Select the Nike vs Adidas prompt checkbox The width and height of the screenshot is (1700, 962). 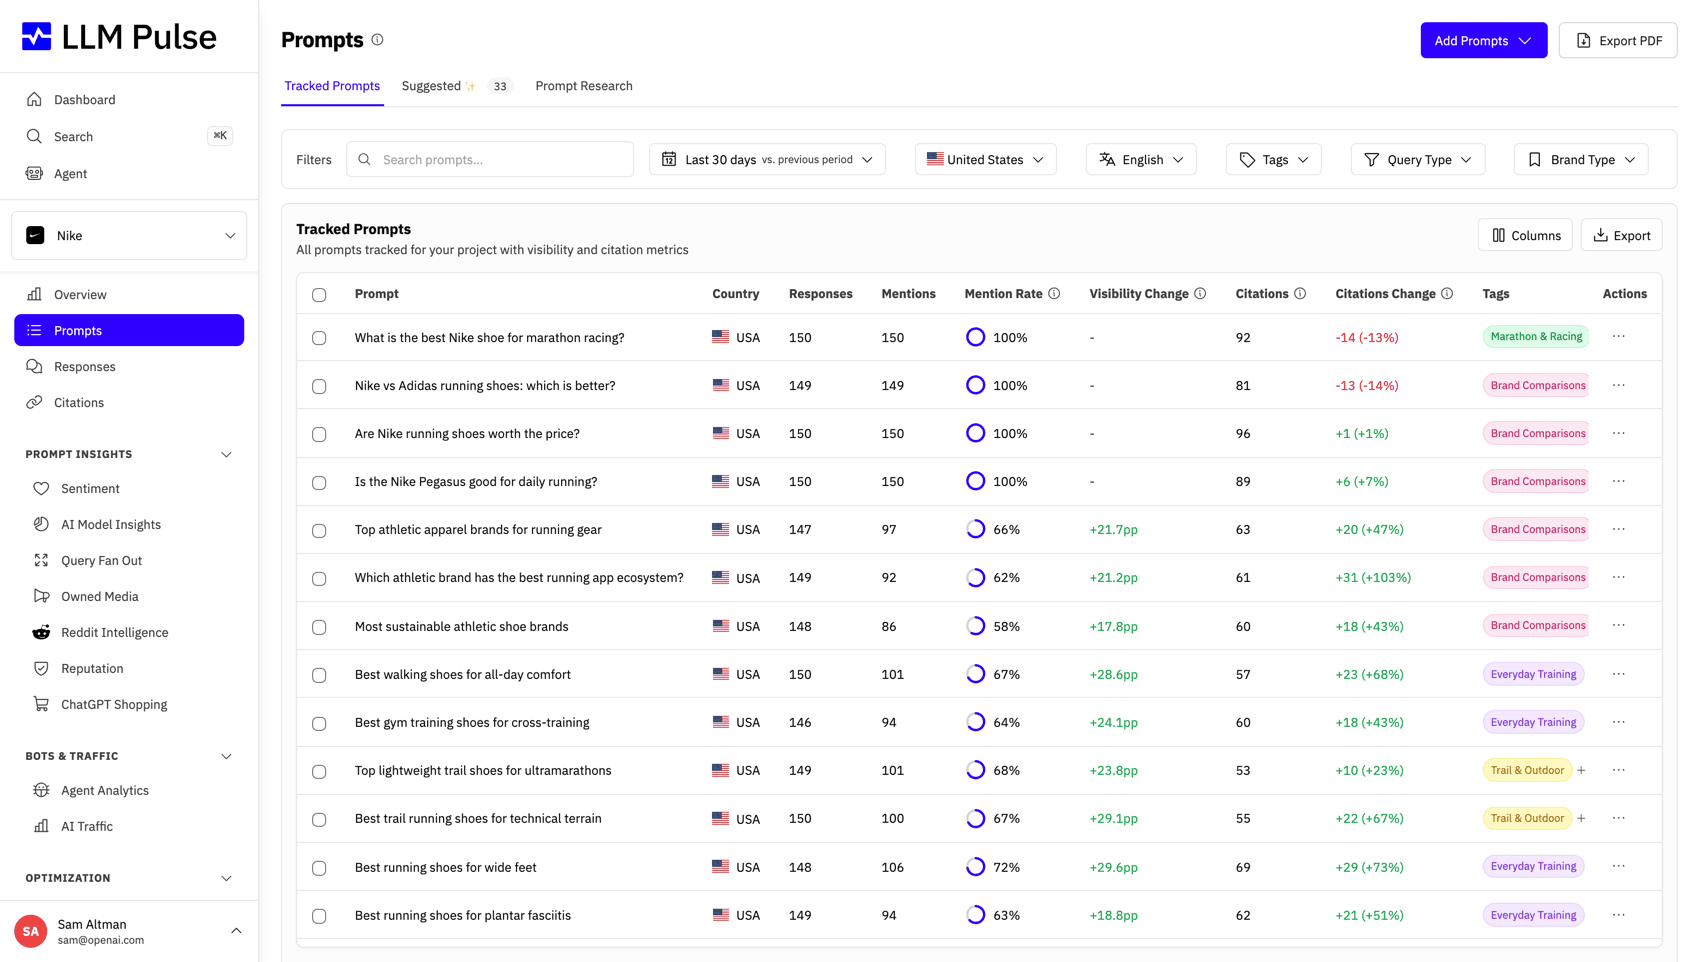click(x=319, y=386)
